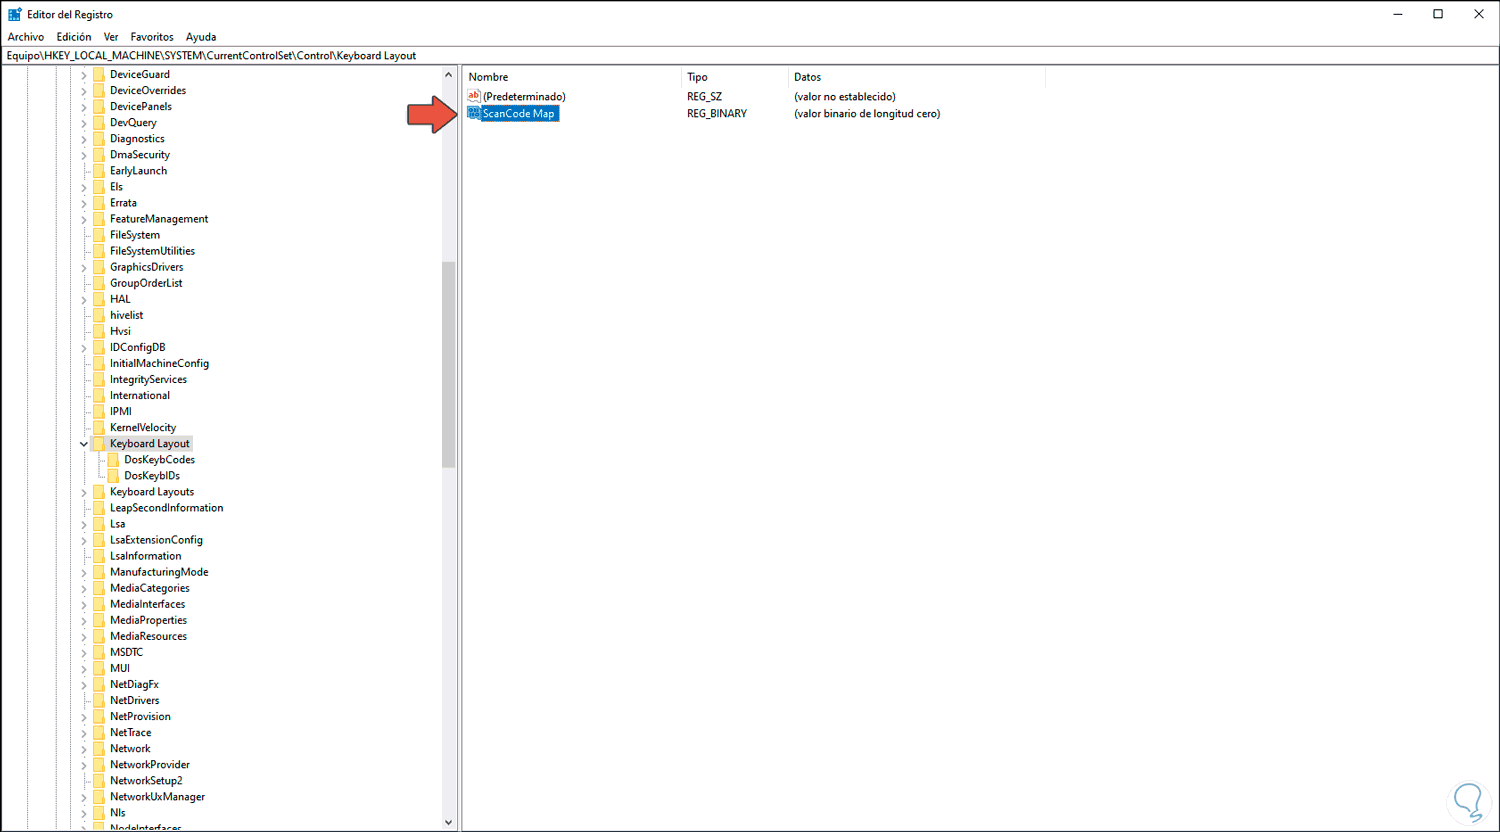Open the Ayuda menu

coord(201,37)
